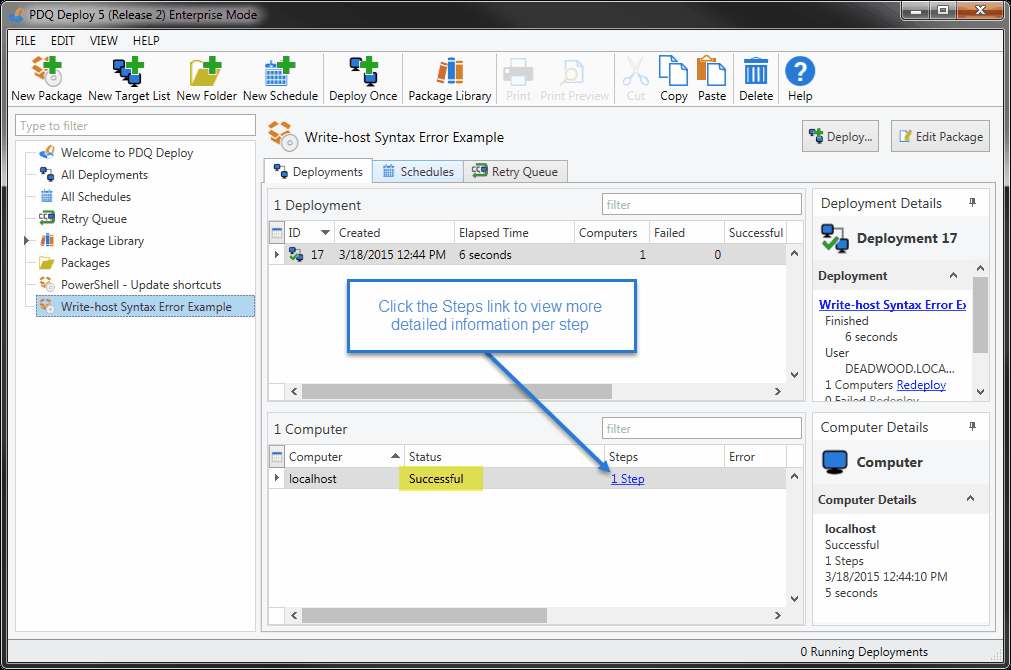
Task: Open the HELP menu
Action: tap(146, 41)
